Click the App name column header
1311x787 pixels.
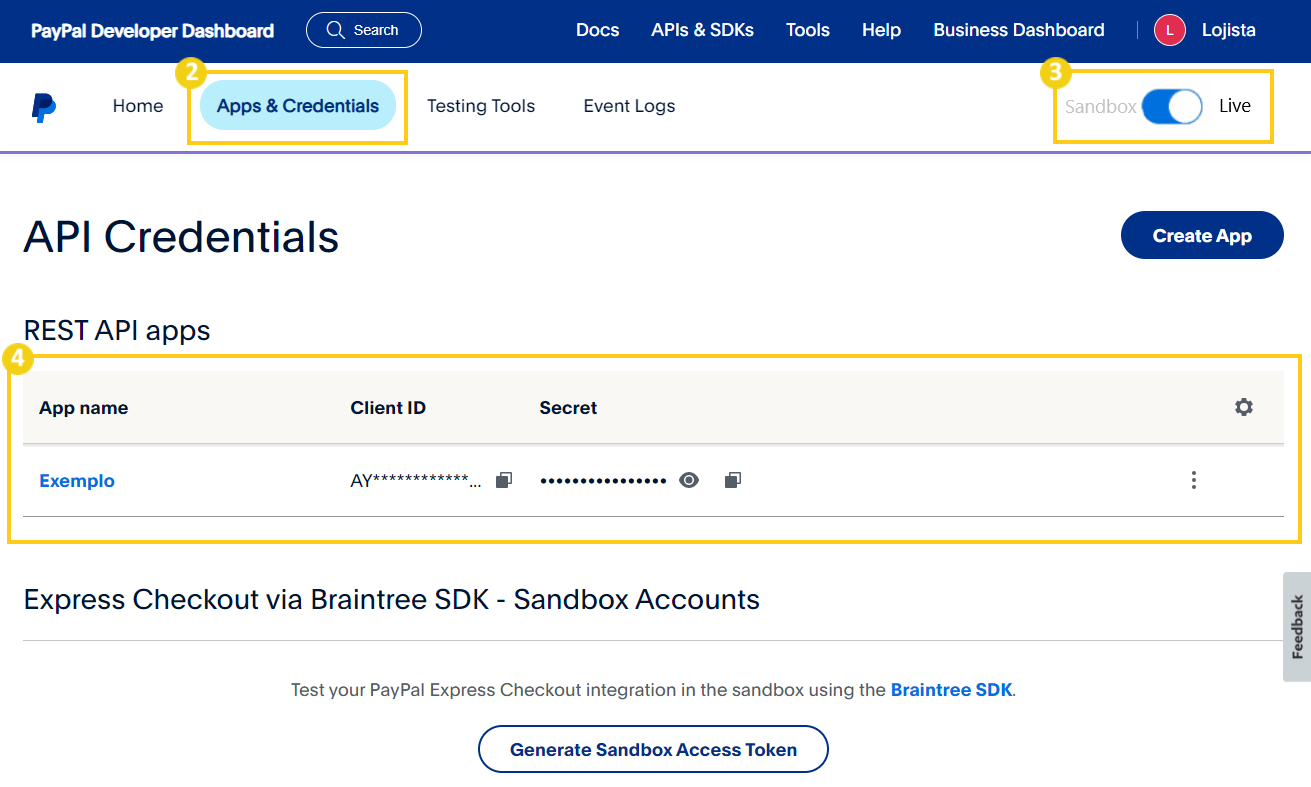coord(84,408)
